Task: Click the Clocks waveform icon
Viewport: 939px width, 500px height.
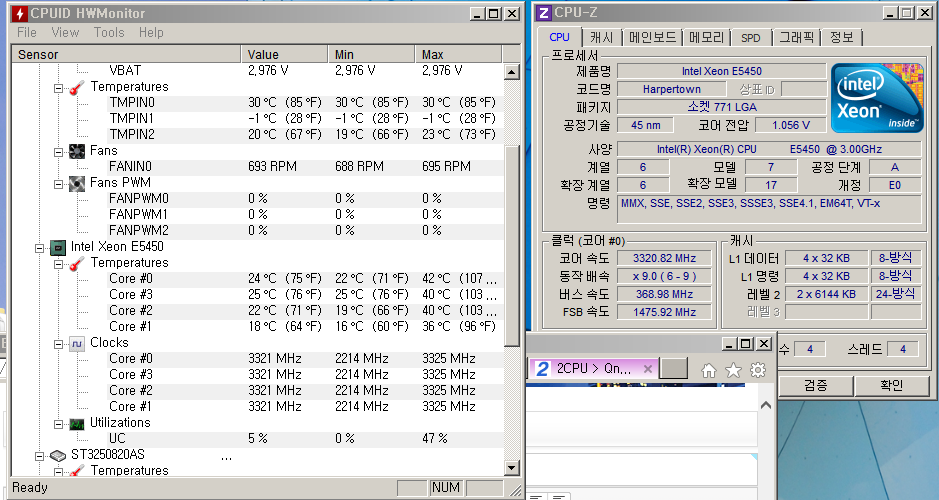Action: [77, 343]
